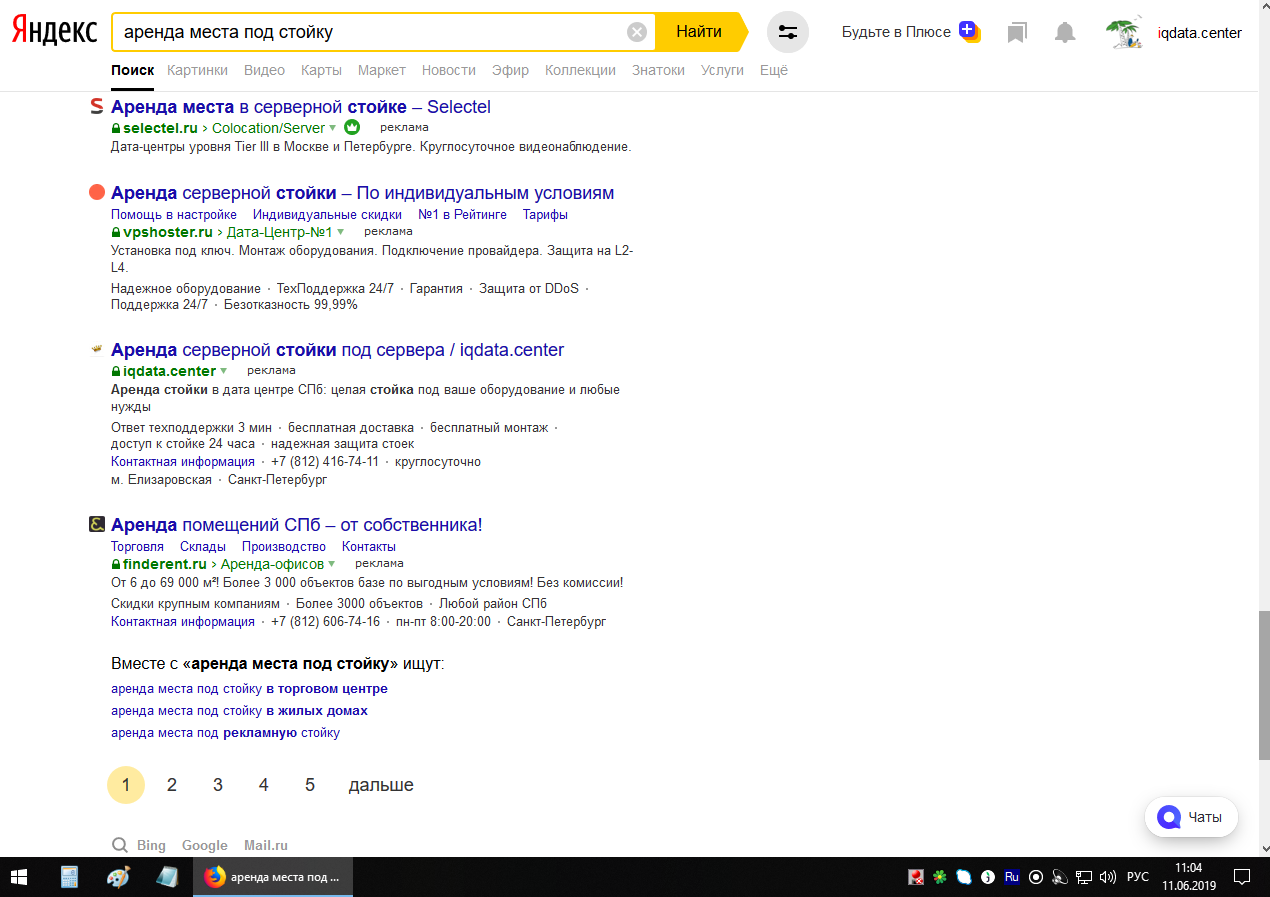The width and height of the screenshot is (1270, 897).
Task: Open Notepad from the taskbar
Action: (167, 877)
